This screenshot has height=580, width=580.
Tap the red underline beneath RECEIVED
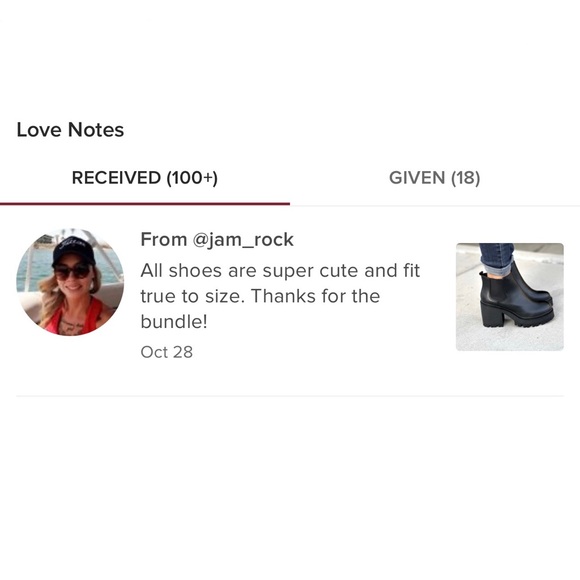(x=145, y=204)
